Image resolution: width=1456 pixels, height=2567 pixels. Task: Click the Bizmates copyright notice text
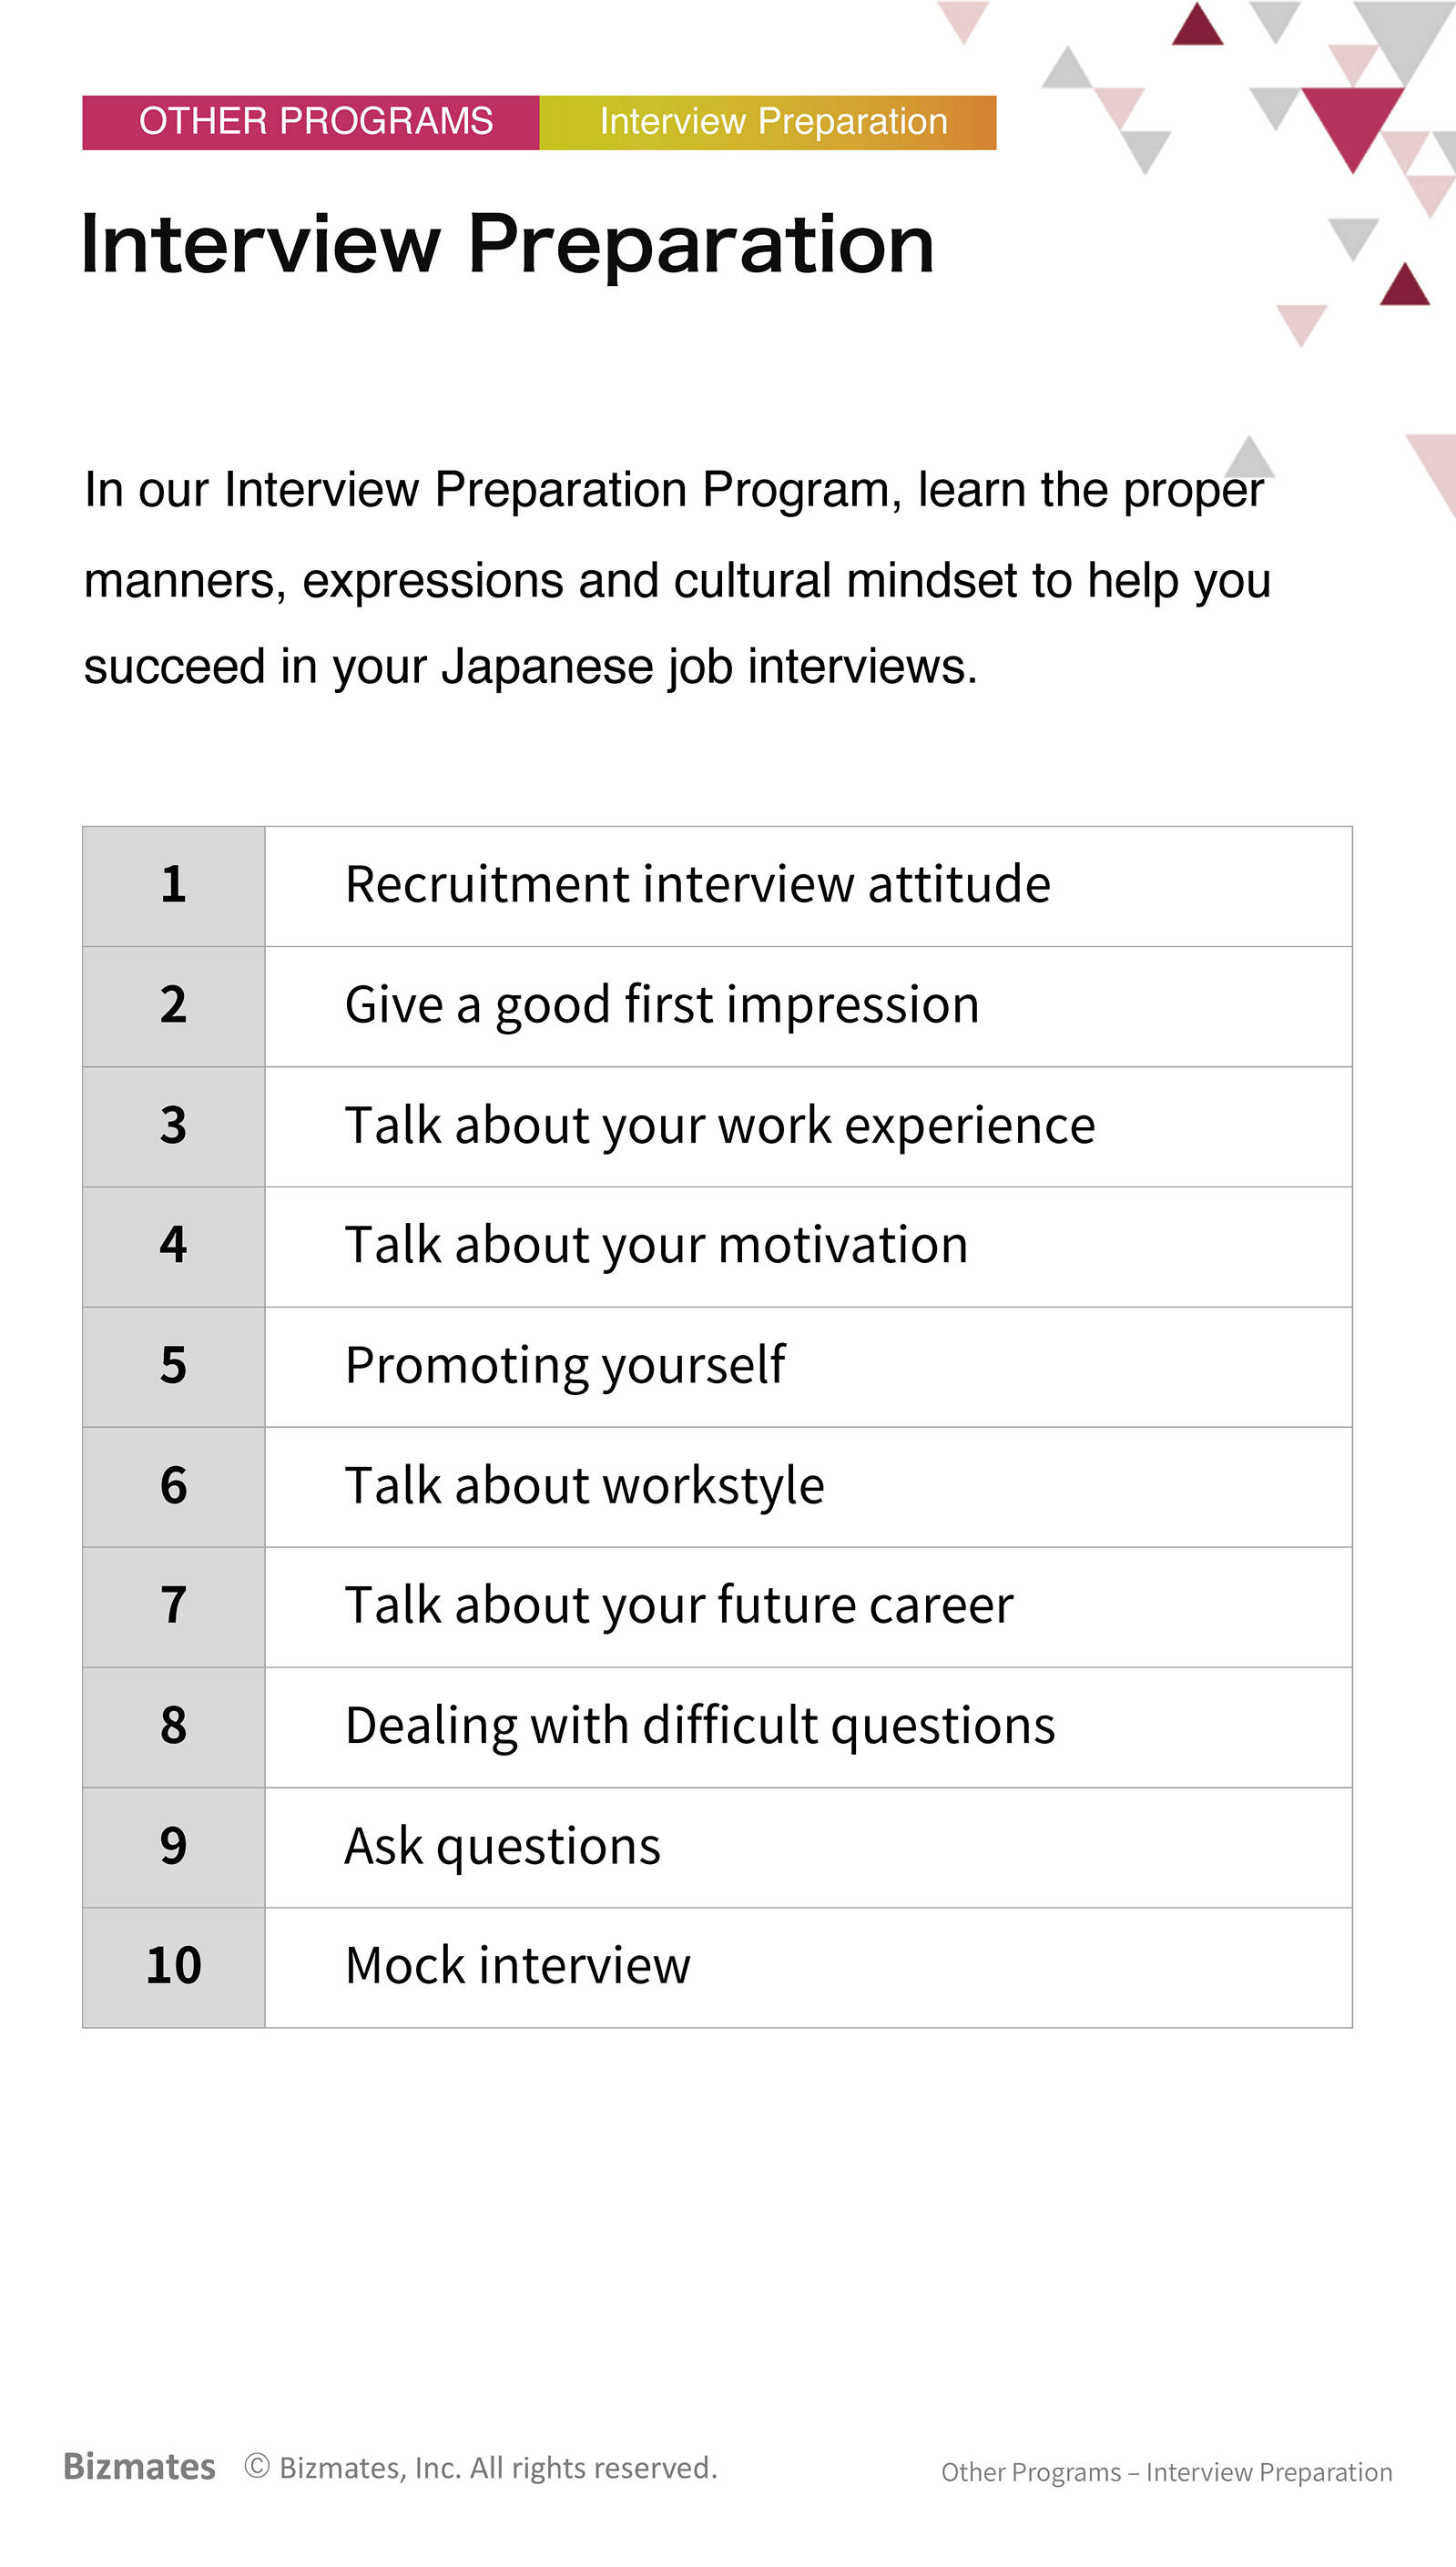coord(481,2467)
